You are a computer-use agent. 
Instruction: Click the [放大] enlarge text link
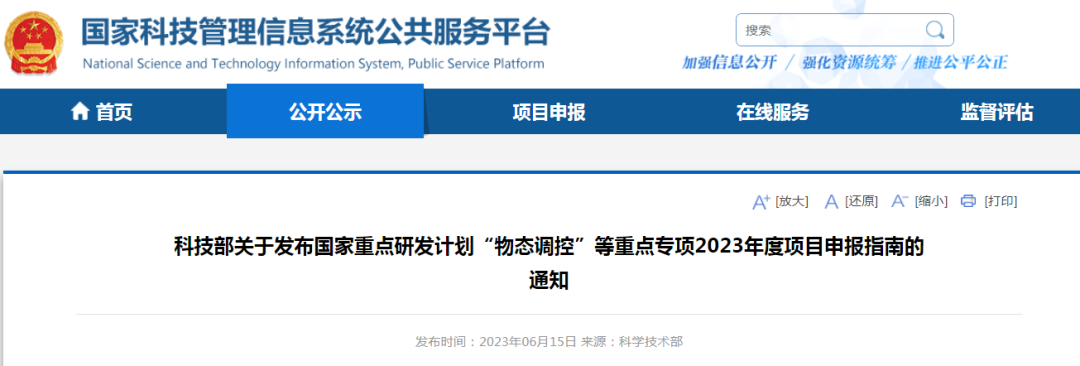tap(791, 201)
